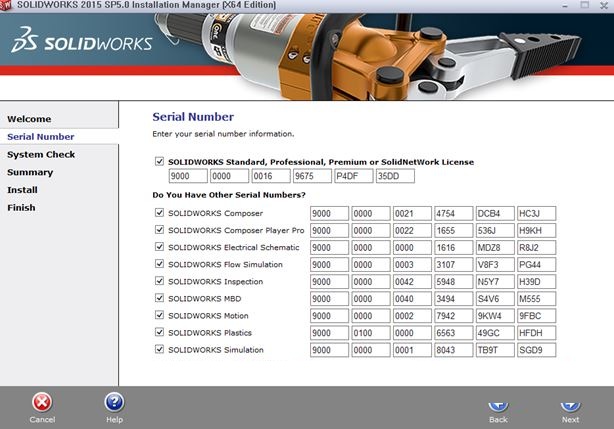Open Help via question mark icon
614x429 pixels.
tap(114, 402)
